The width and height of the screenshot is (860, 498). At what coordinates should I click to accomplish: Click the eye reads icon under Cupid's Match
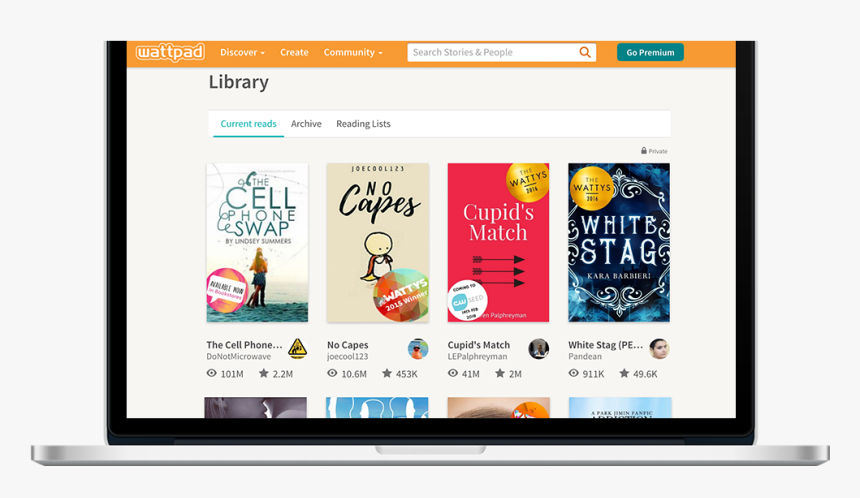(452, 374)
